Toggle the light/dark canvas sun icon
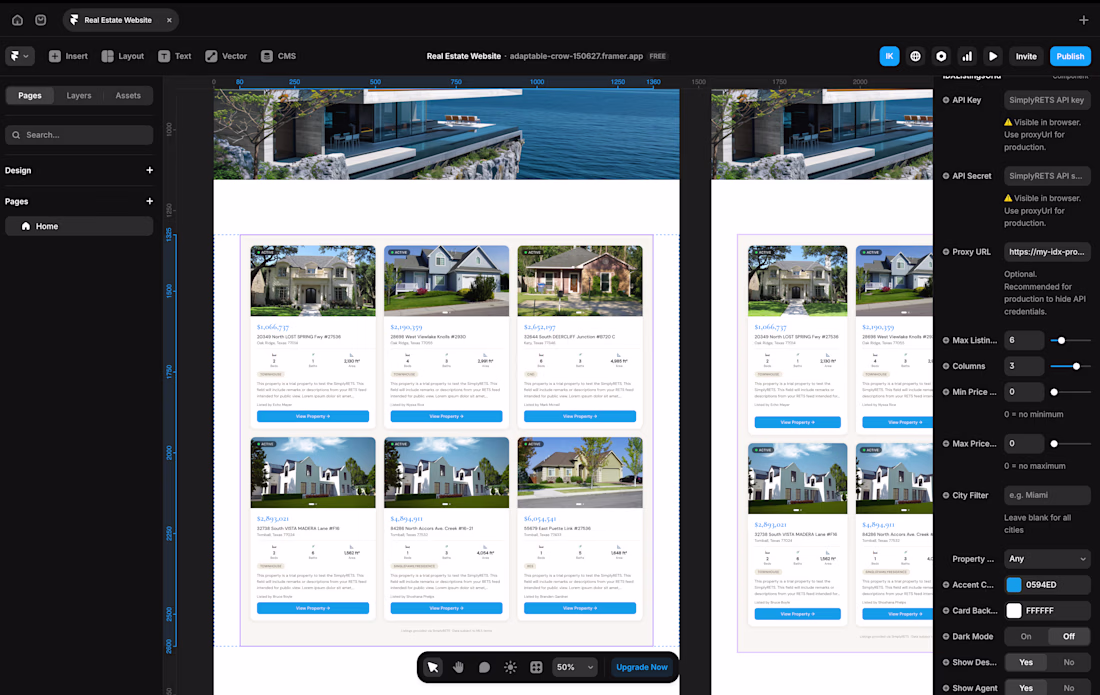The width and height of the screenshot is (1100, 695). [510, 667]
